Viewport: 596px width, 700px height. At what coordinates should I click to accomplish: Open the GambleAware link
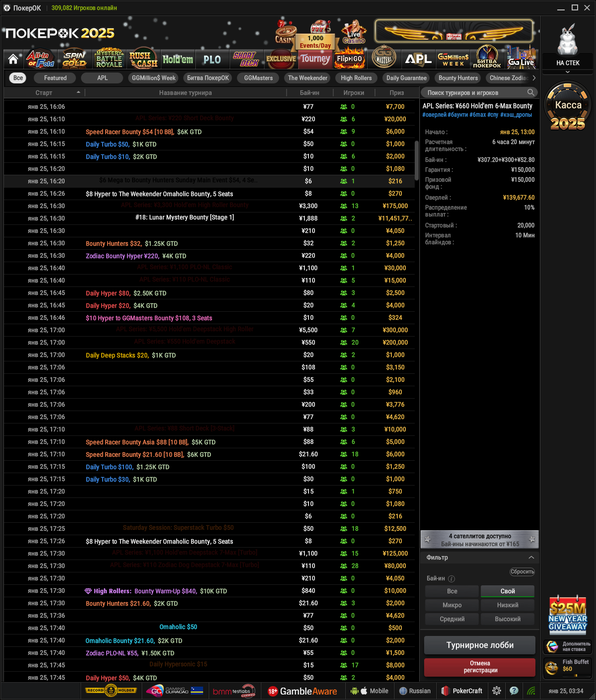point(302,691)
